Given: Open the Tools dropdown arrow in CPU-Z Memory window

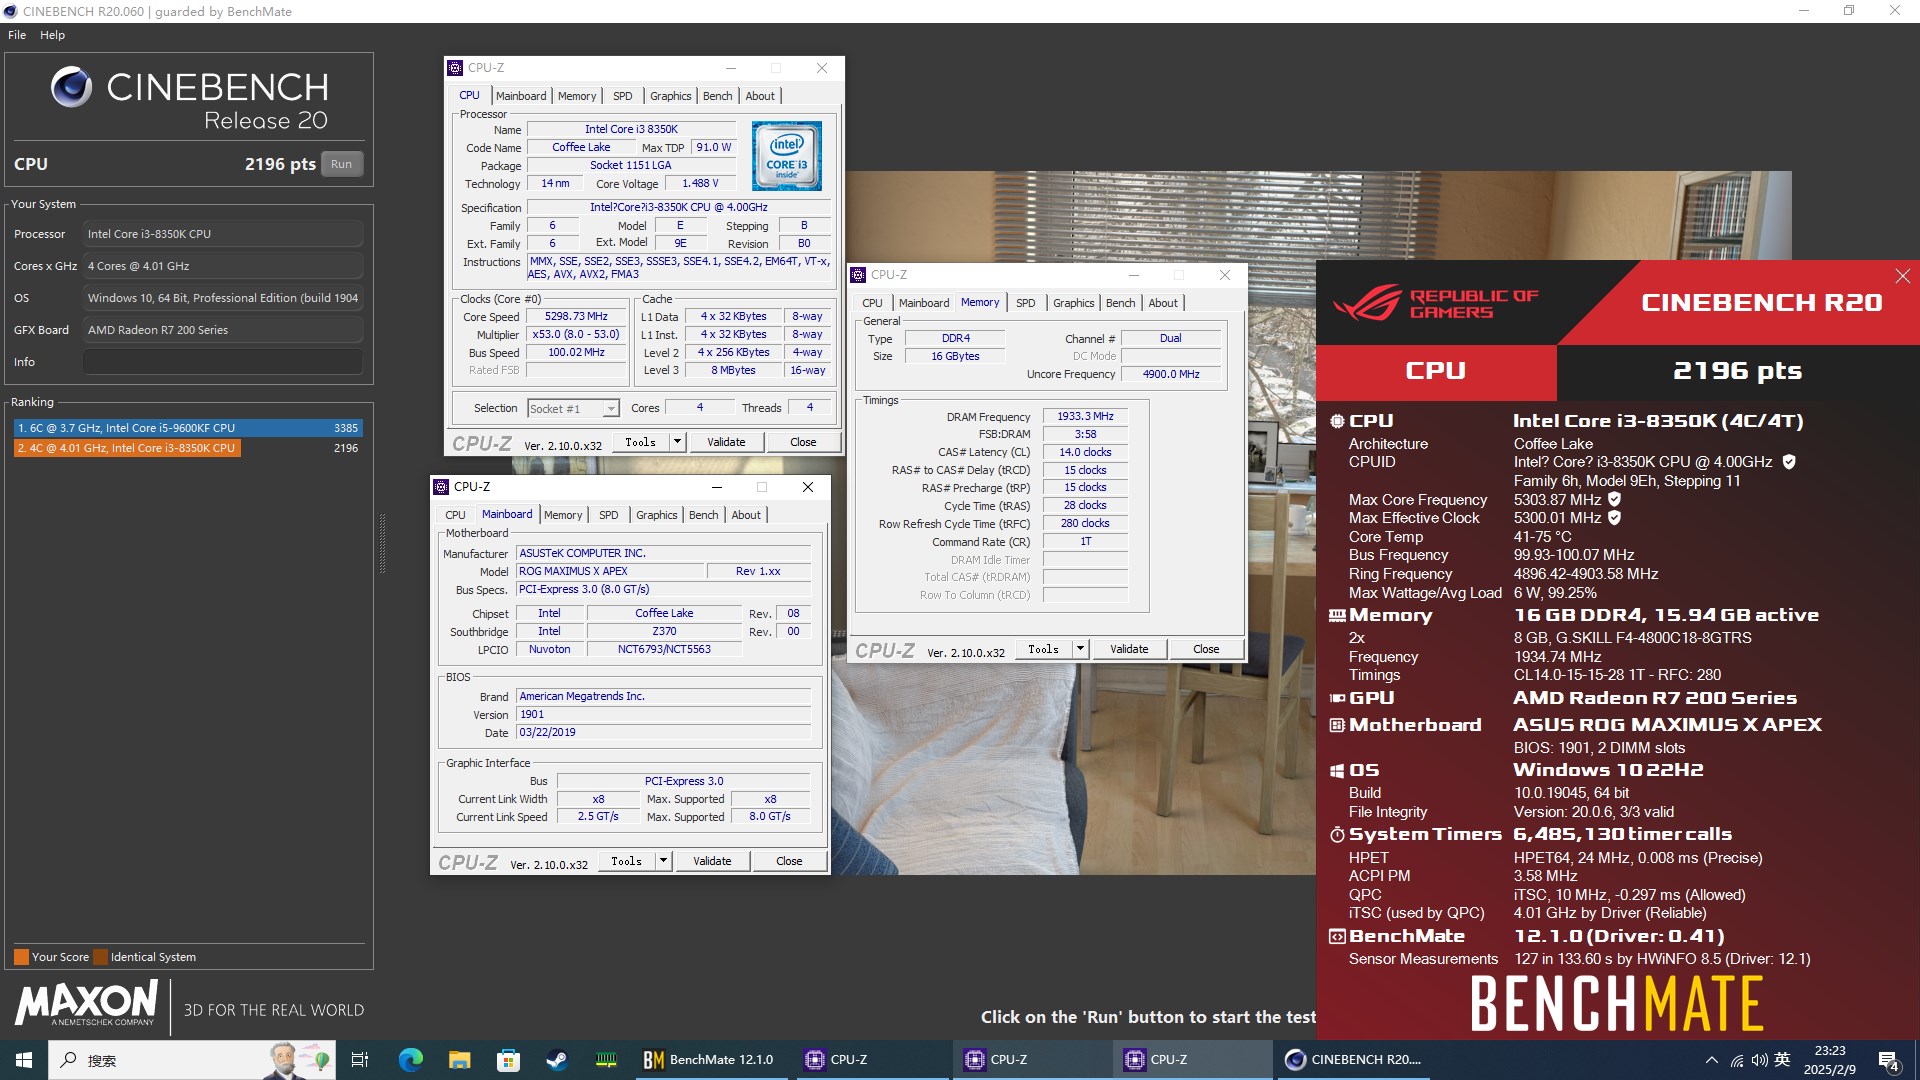Looking at the screenshot, I should 1080,649.
